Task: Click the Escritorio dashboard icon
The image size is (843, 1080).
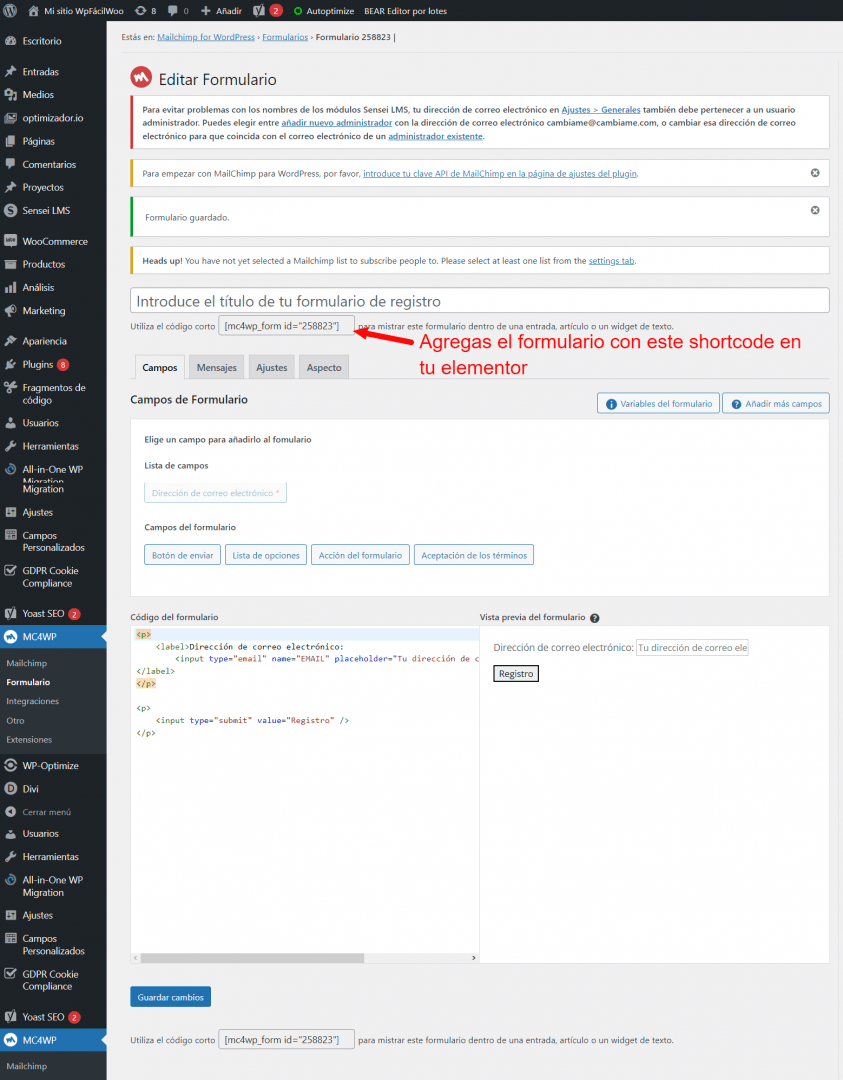Action: click(10, 41)
